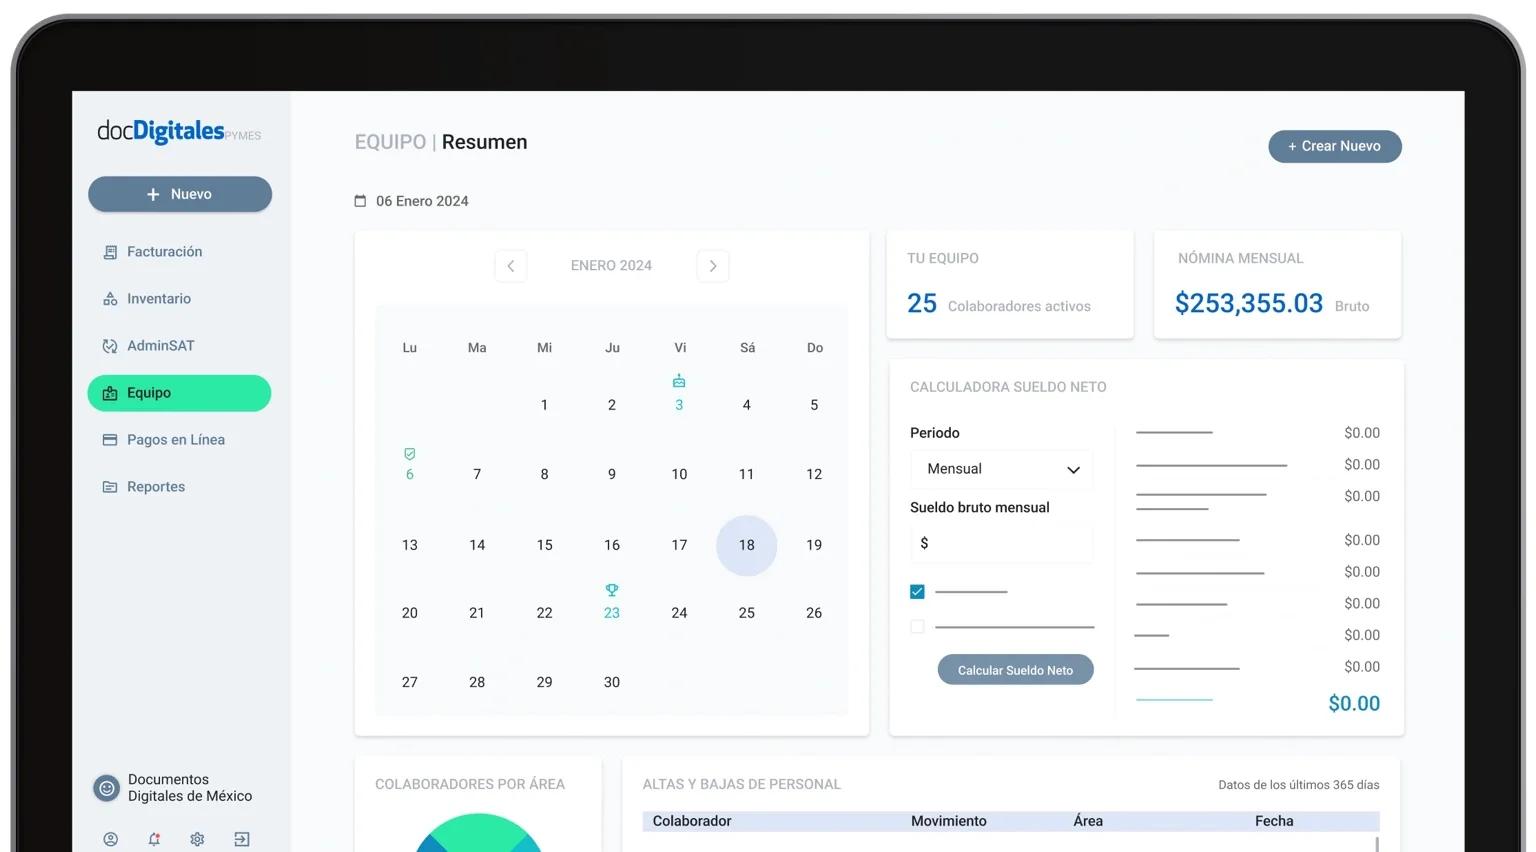Uncheck the checked box in the calculator

click(x=917, y=591)
